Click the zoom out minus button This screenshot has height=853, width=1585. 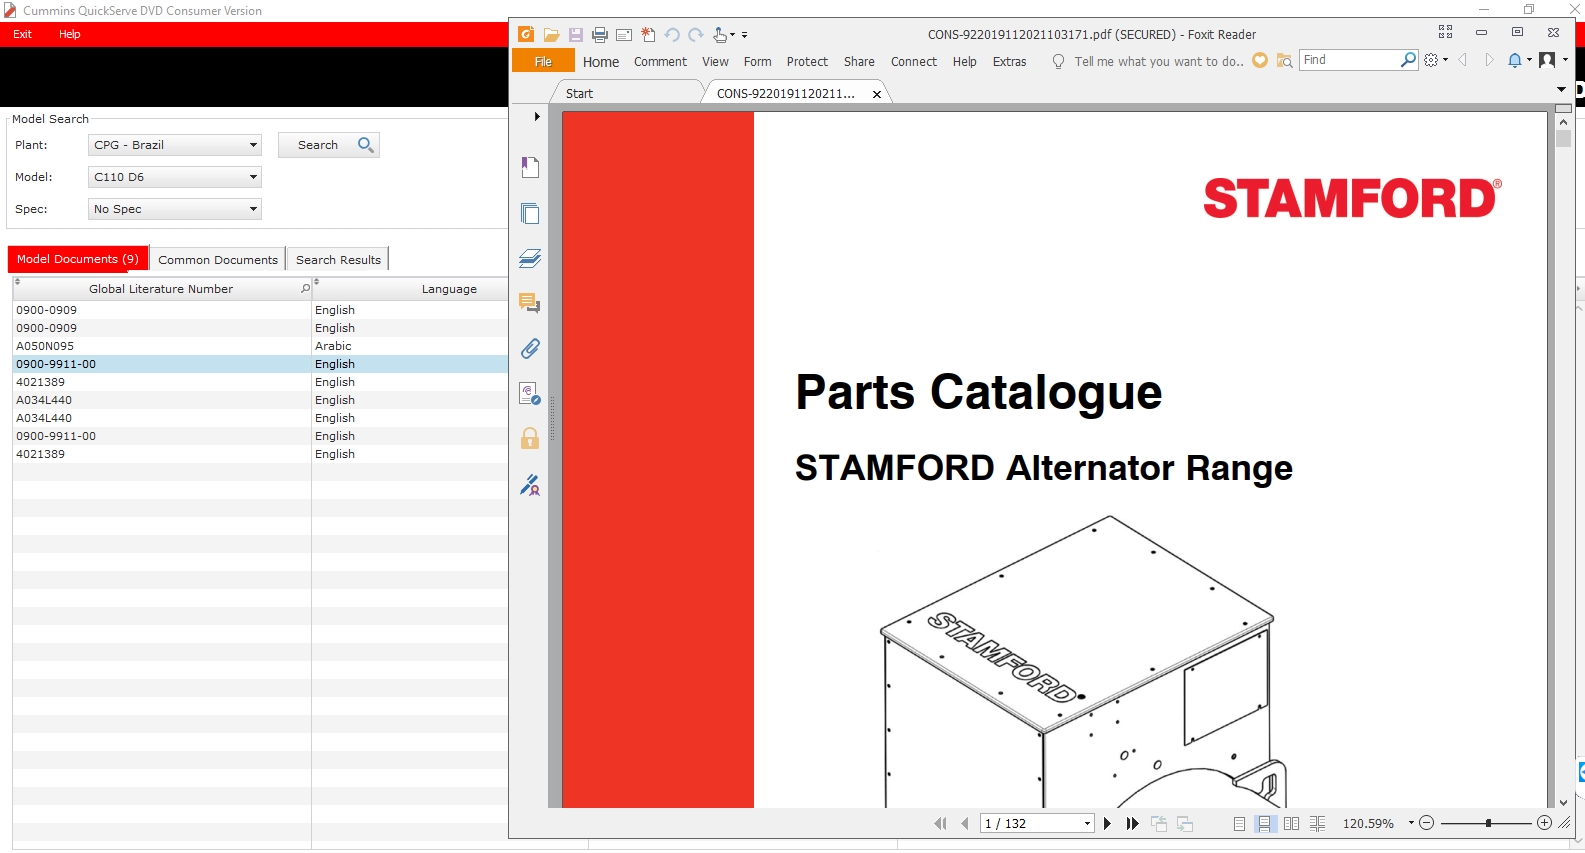(1427, 823)
